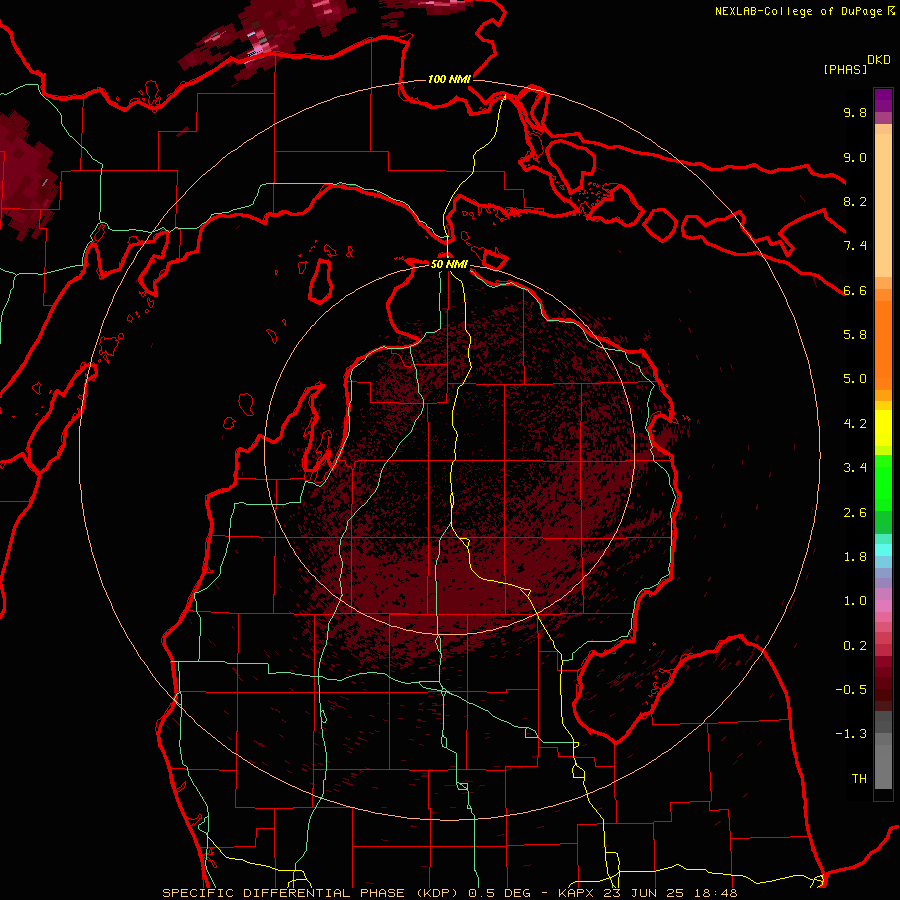Click the 100 NMI range ring label
Screen dimensions: 900x900
pos(449,79)
